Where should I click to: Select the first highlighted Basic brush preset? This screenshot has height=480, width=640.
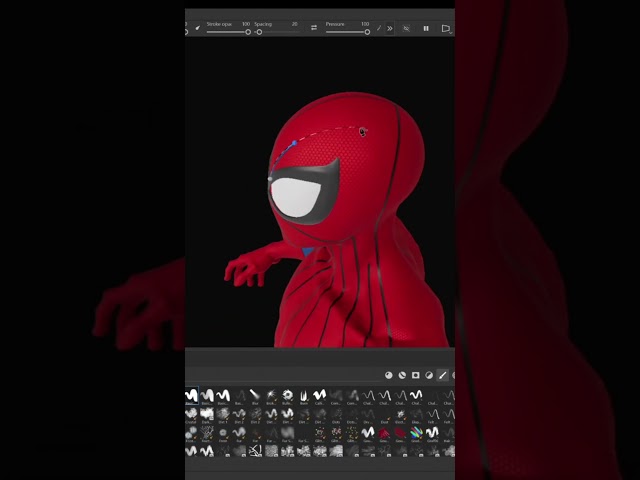tap(191, 396)
